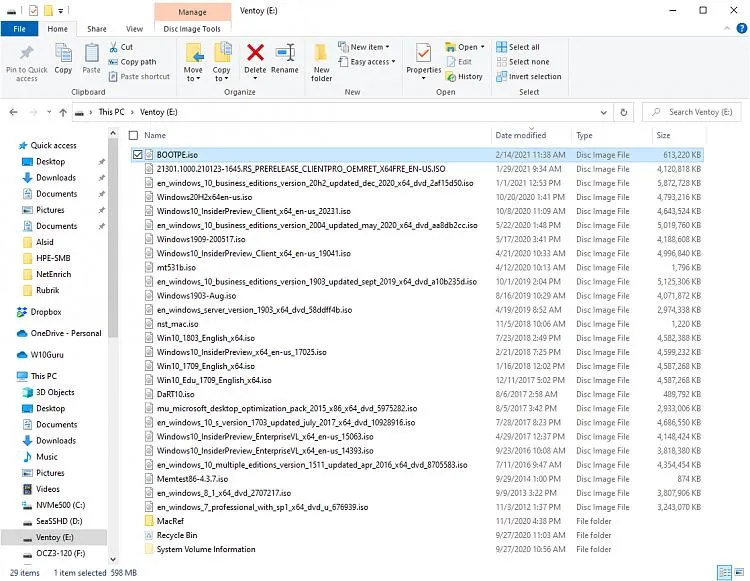This screenshot has width=750, height=581.
Task: Navigate back with the left arrow
Action: (13, 112)
